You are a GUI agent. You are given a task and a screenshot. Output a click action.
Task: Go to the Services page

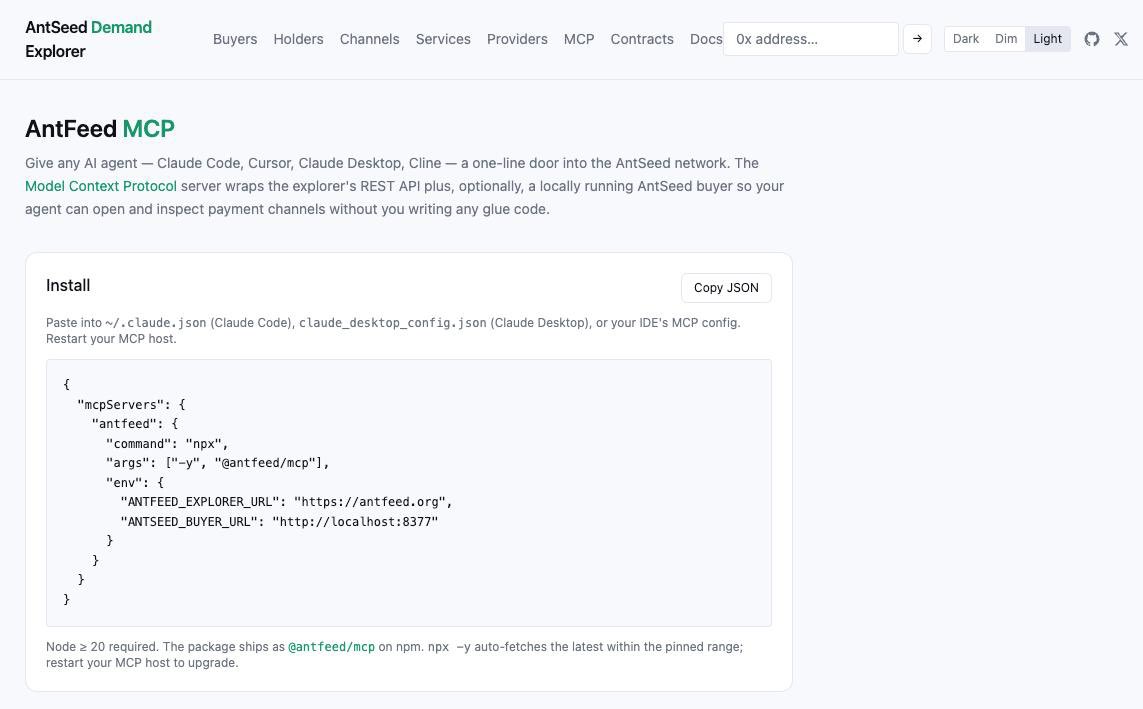[443, 39]
